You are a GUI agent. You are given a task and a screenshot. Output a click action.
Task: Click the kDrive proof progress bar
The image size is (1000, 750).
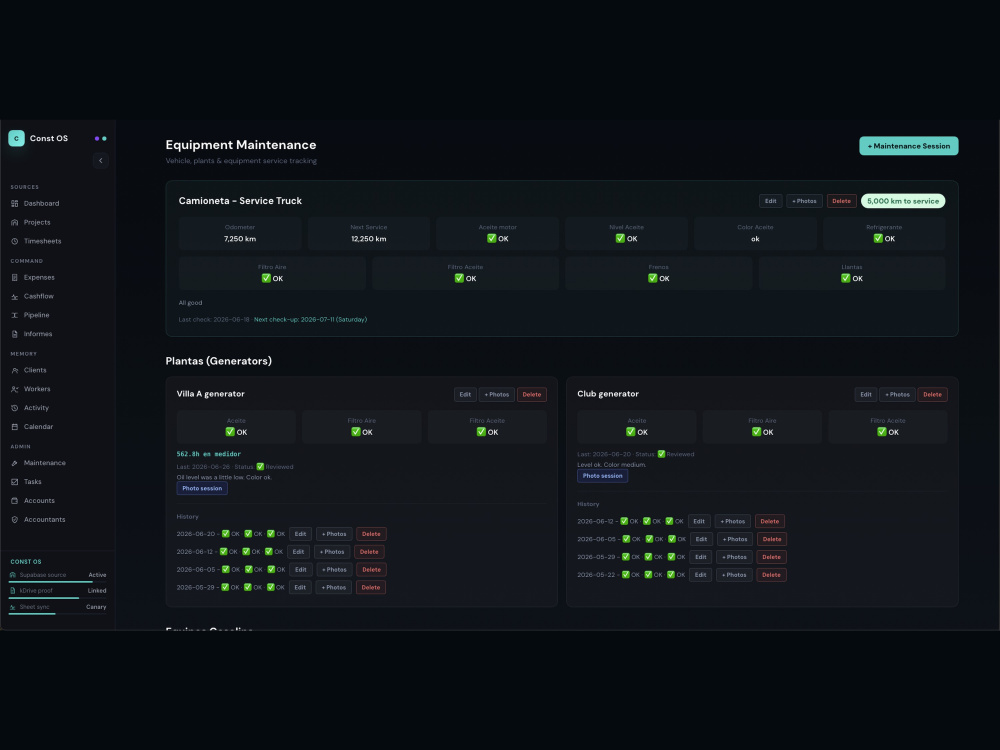pyautogui.click(x=57, y=598)
